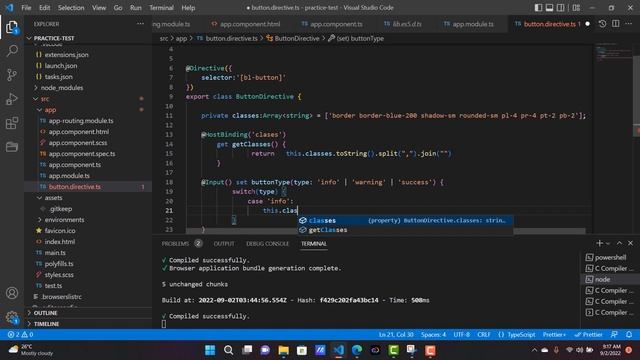Split the editor to the right

616,24
